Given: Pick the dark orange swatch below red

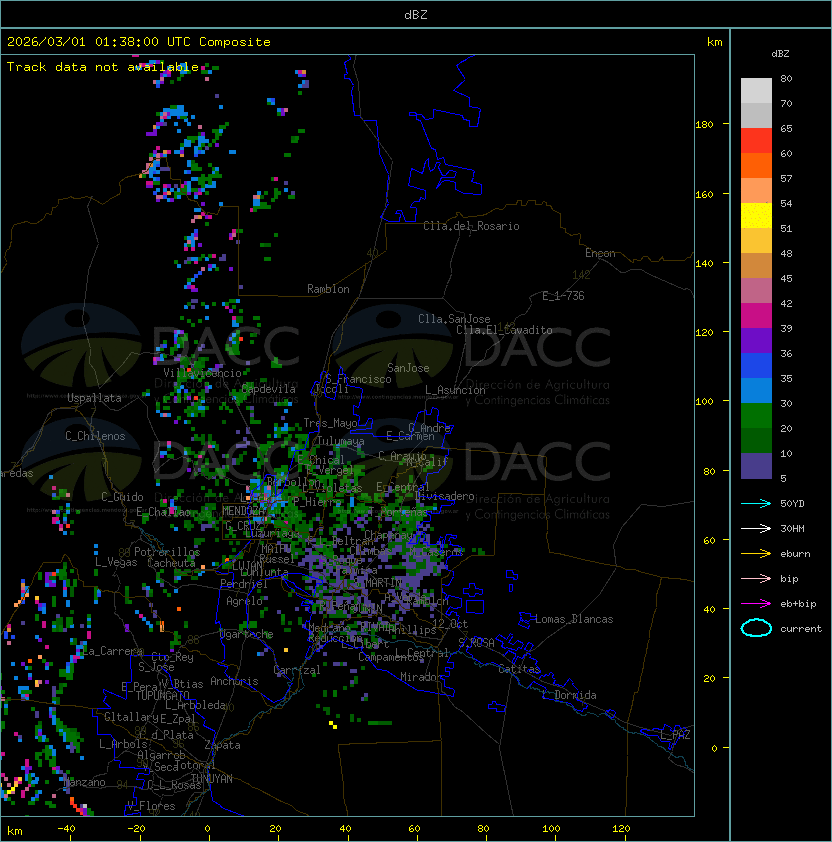Looking at the screenshot, I should [x=756, y=165].
